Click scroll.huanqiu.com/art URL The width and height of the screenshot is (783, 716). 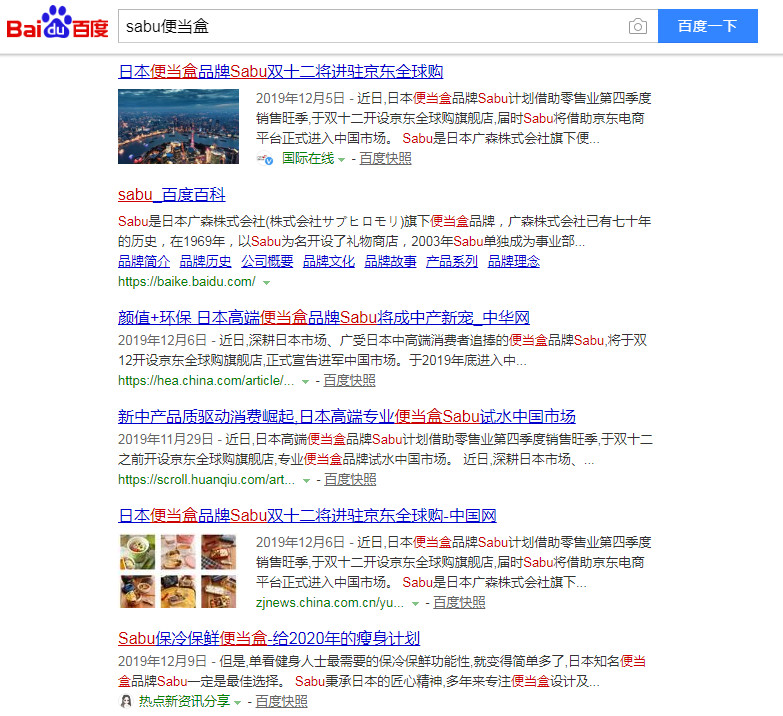click(206, 479)
